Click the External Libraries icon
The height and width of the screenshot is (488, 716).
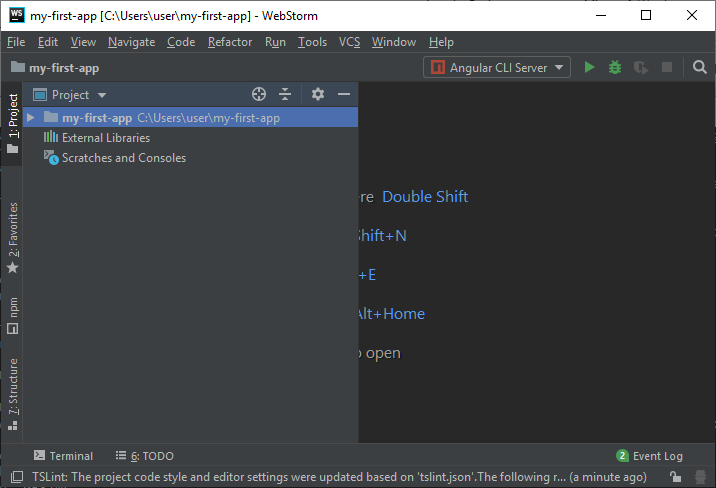(x=51, y=137)
